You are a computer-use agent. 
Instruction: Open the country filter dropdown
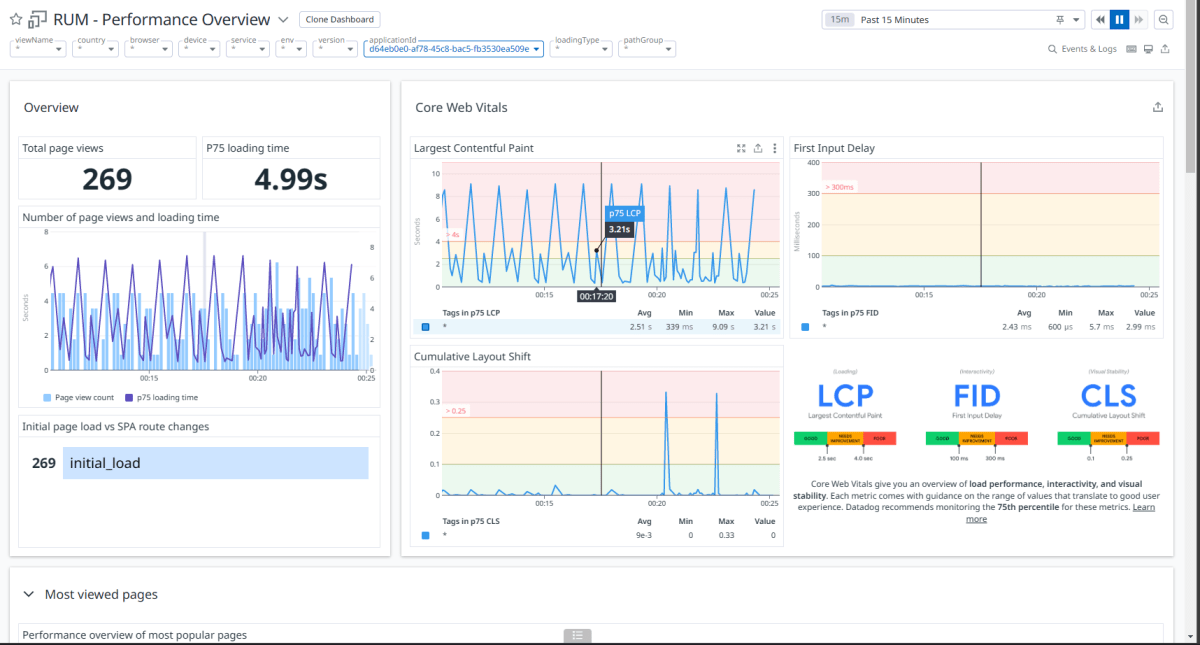point(97,48)
